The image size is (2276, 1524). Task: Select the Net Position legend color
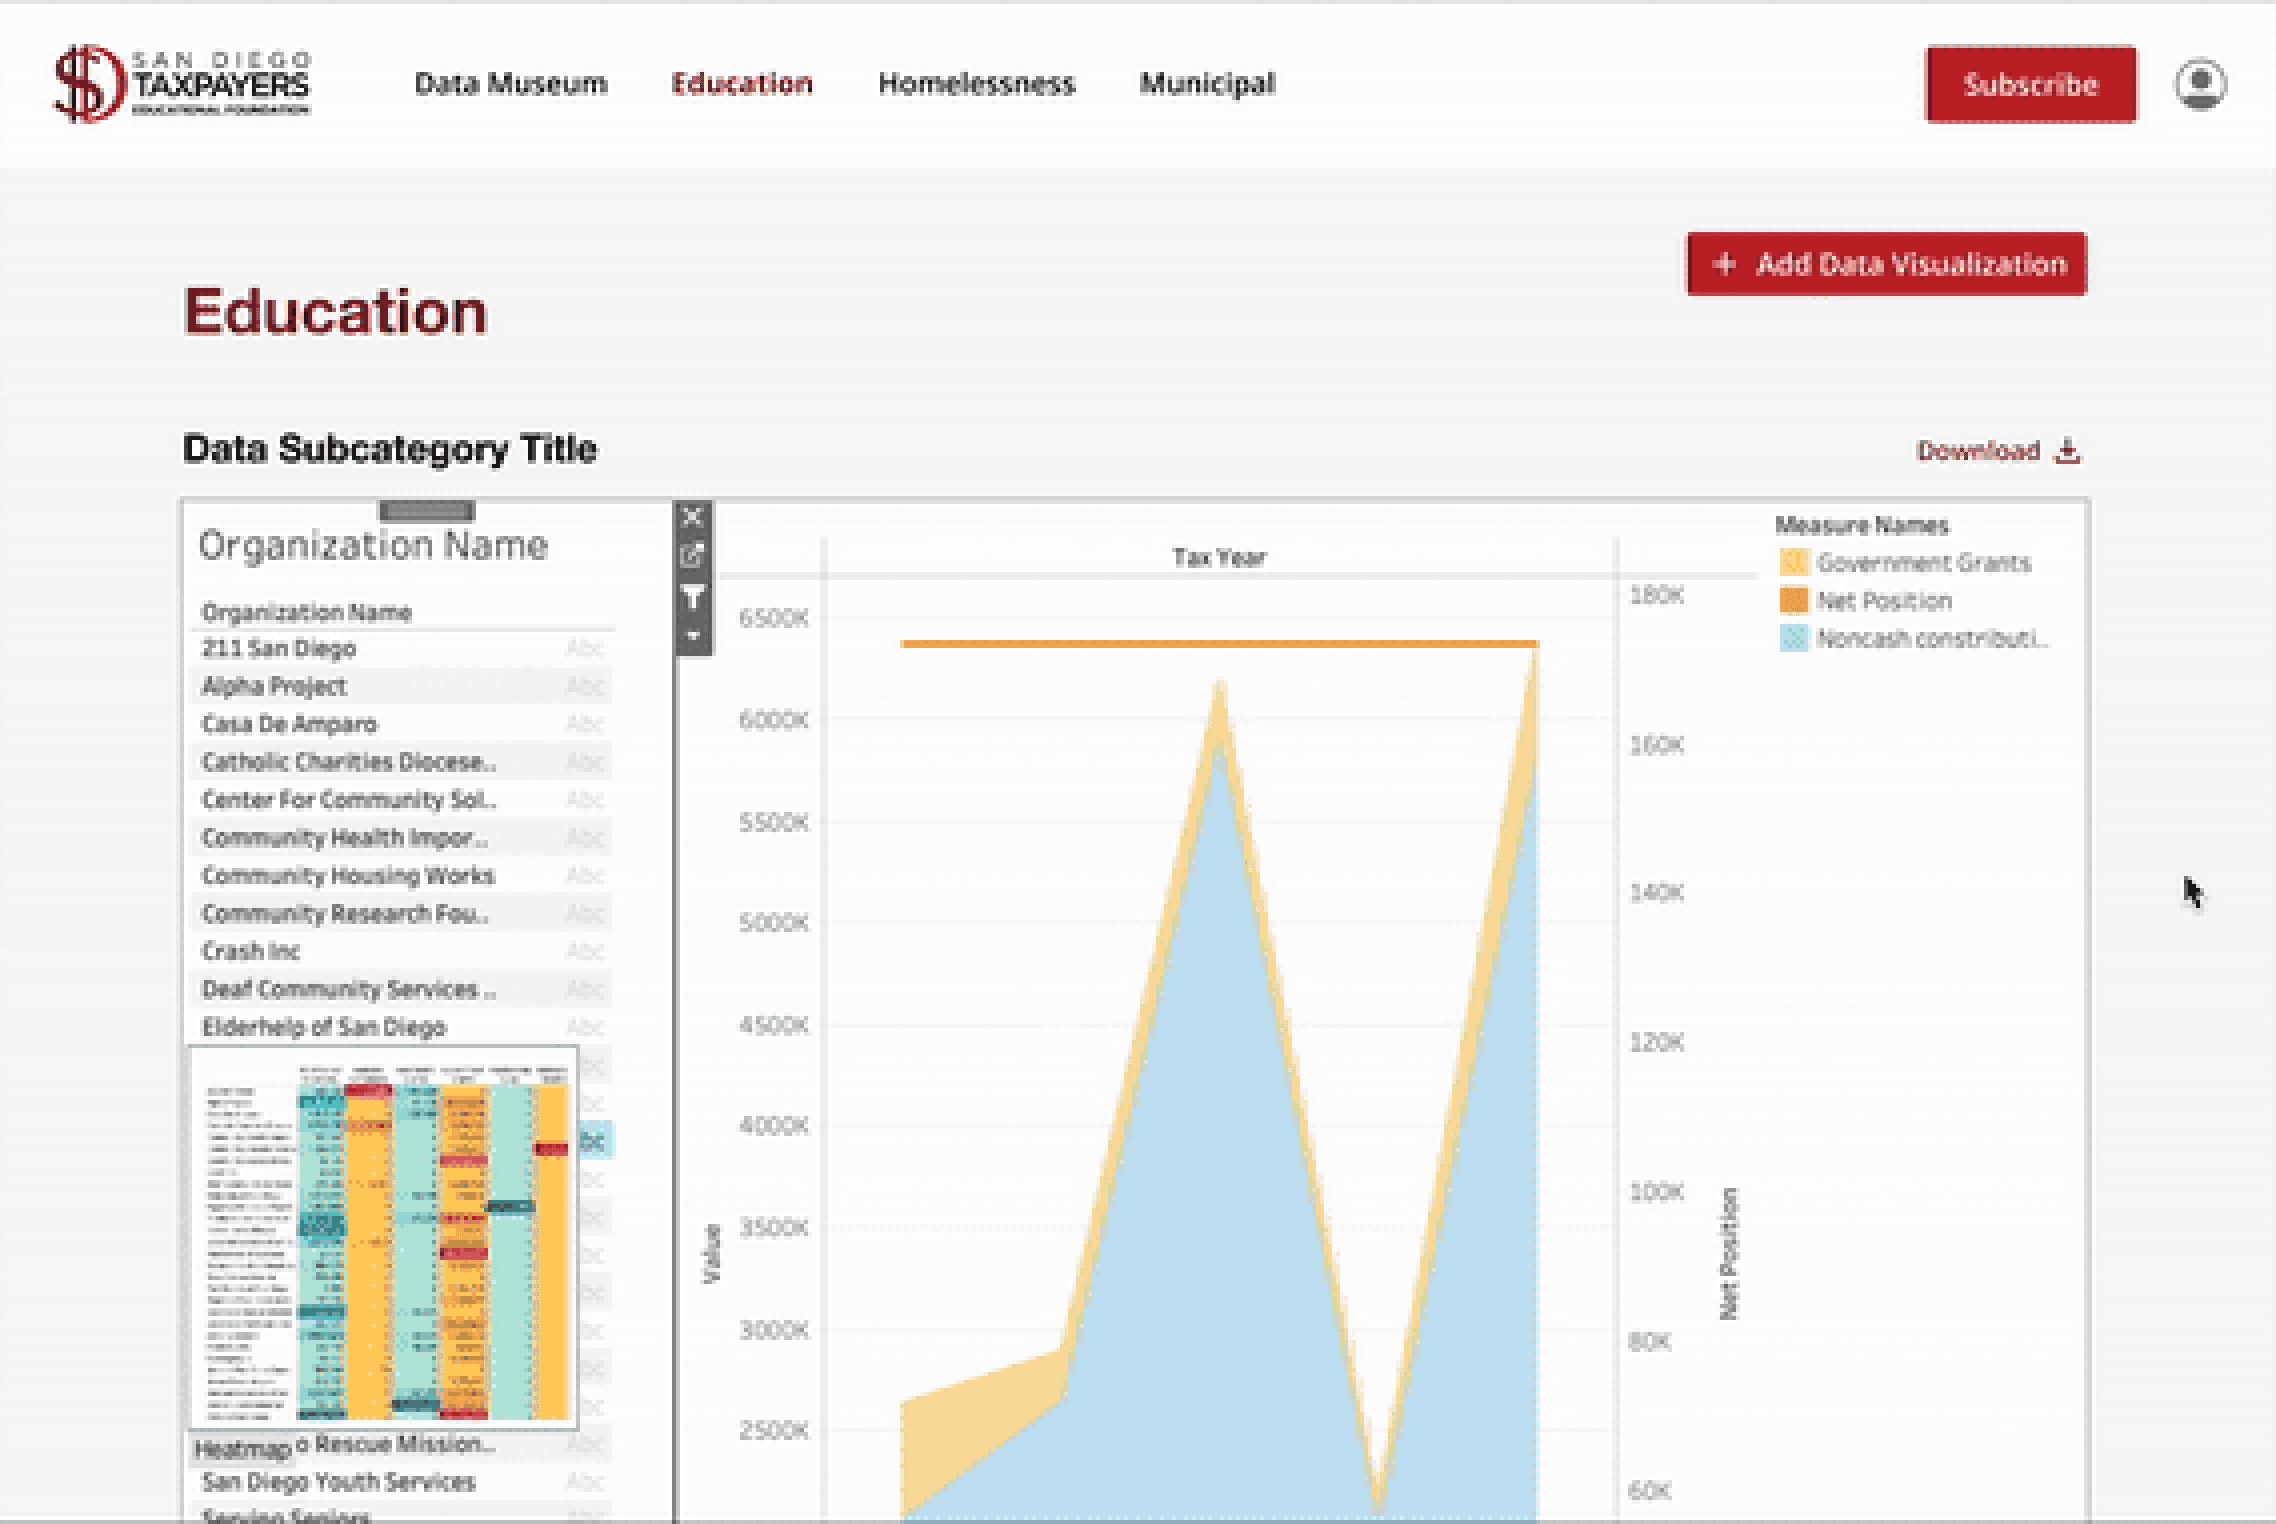click(1793, 601)
